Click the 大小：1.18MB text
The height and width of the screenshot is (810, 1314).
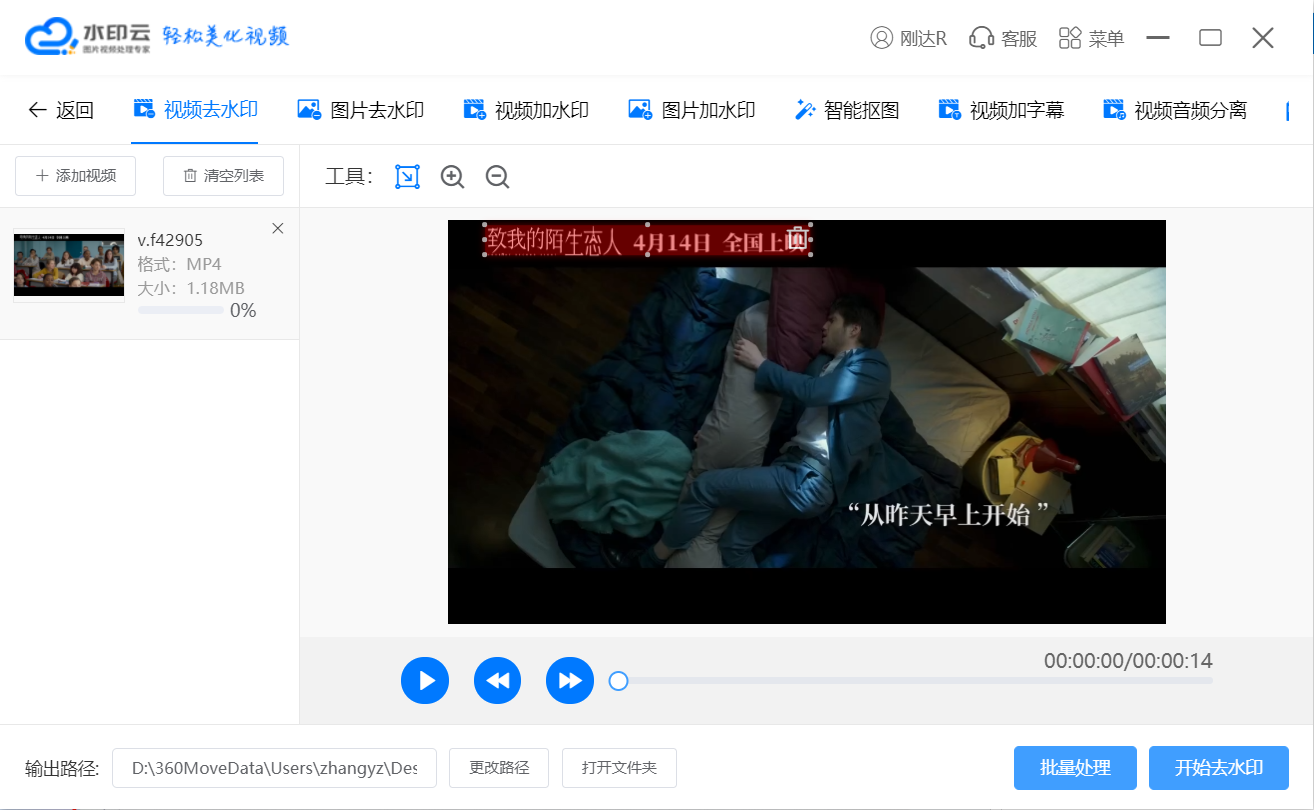tap(191, 288)
